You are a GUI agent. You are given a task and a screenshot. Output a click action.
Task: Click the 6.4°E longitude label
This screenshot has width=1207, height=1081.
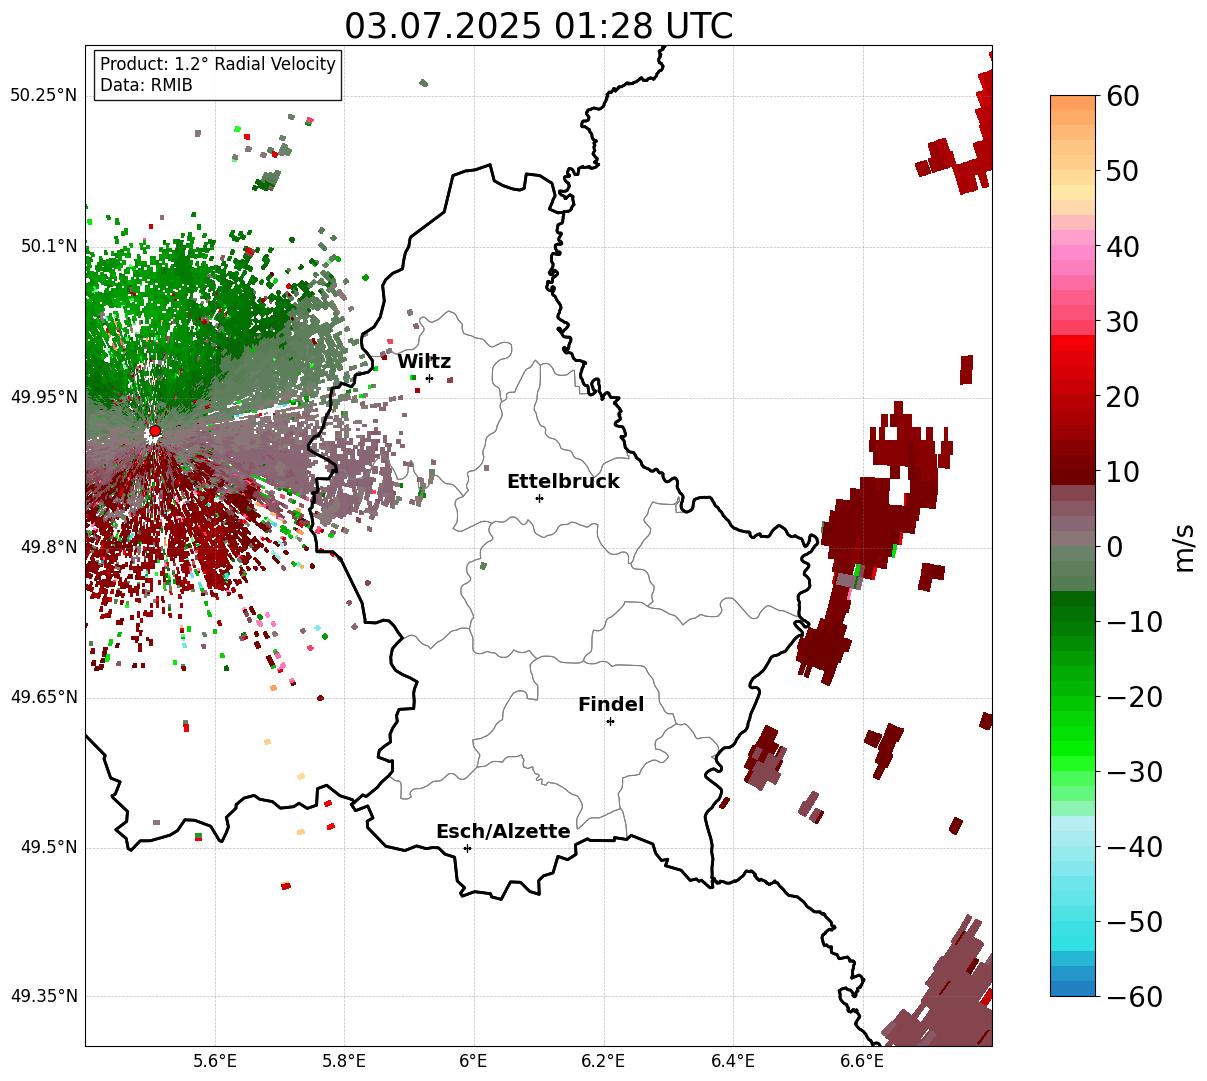pyautogui.click(x=732, y=1061)
